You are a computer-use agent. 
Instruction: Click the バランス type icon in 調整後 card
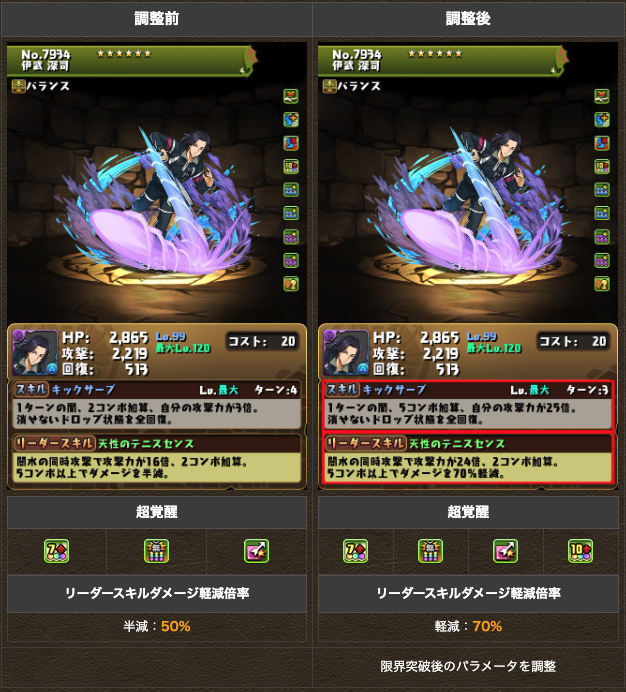pyautogui.click(x=329, y=86)
